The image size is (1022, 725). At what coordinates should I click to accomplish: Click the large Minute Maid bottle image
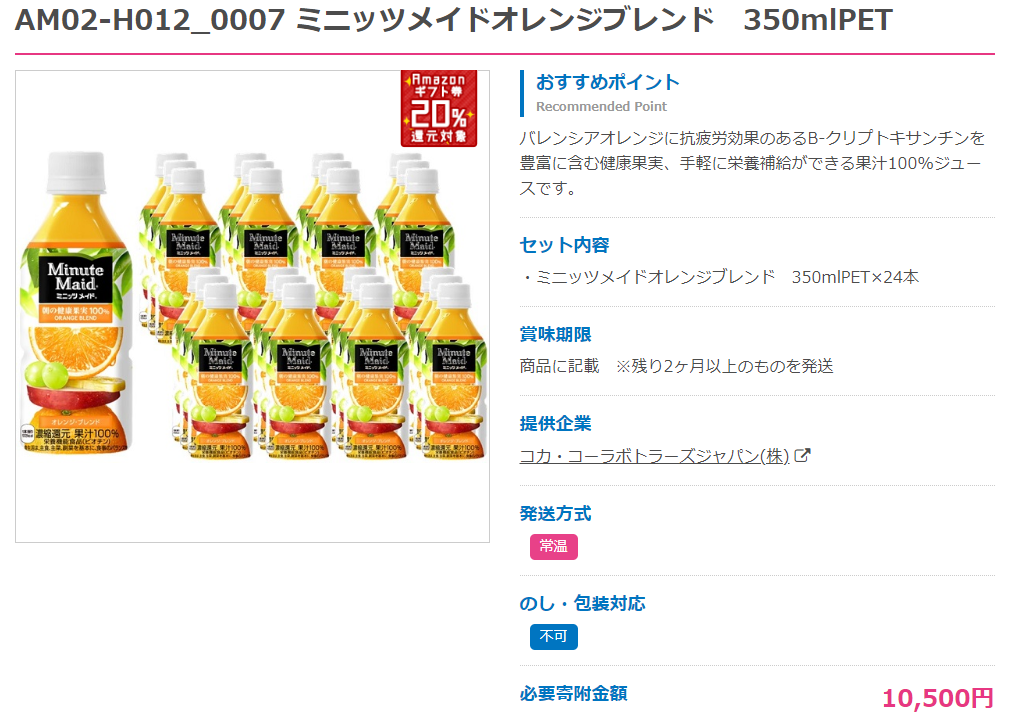(x=76, y=302)
